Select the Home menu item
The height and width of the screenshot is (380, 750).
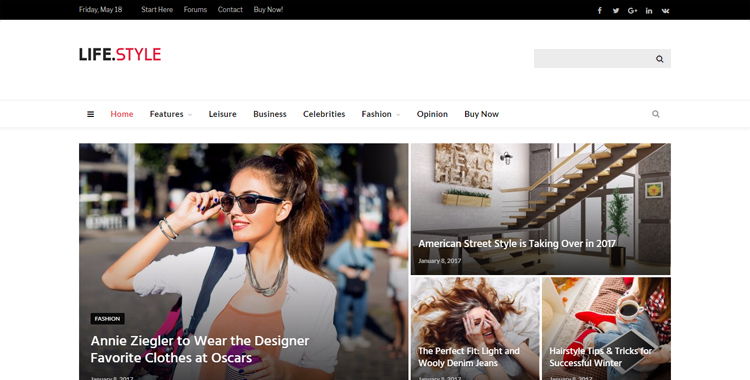(122, 114)
